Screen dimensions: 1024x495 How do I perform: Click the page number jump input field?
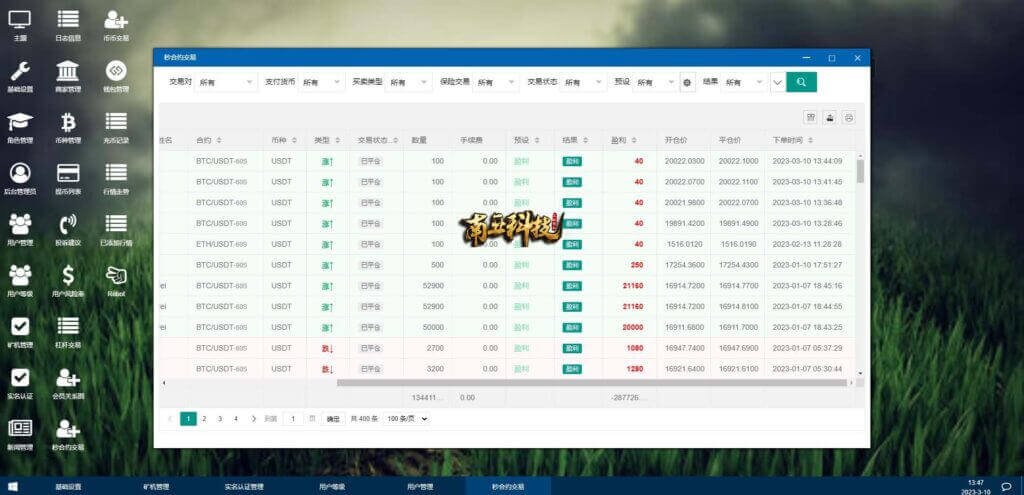point(293,419)
